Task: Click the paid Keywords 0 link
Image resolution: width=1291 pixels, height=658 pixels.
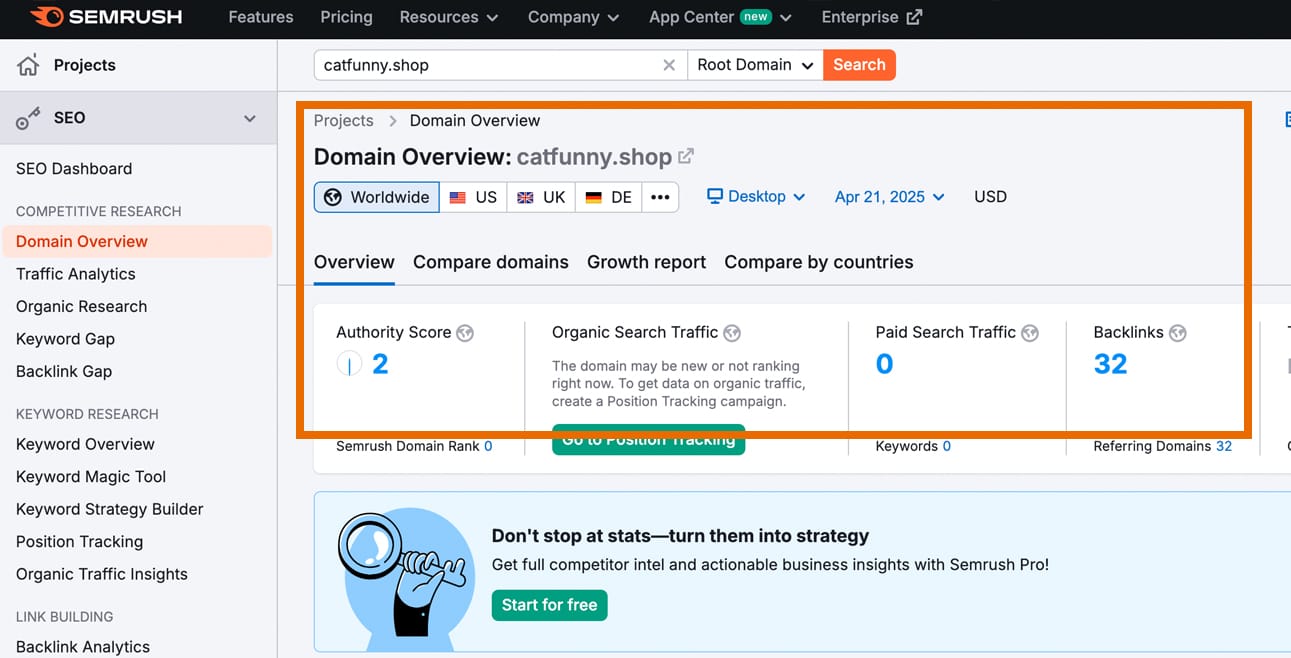Action: [x=946, y=447]
